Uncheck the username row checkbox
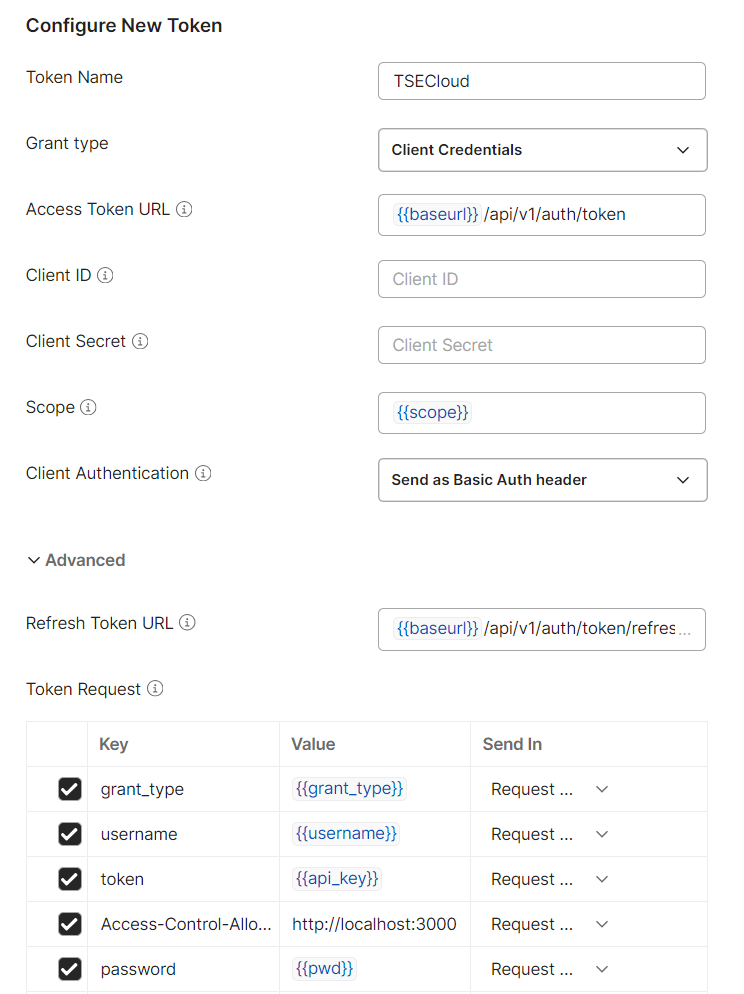Image resolution: width=744 pixels, height=994 pixels. tap(69, 834)
